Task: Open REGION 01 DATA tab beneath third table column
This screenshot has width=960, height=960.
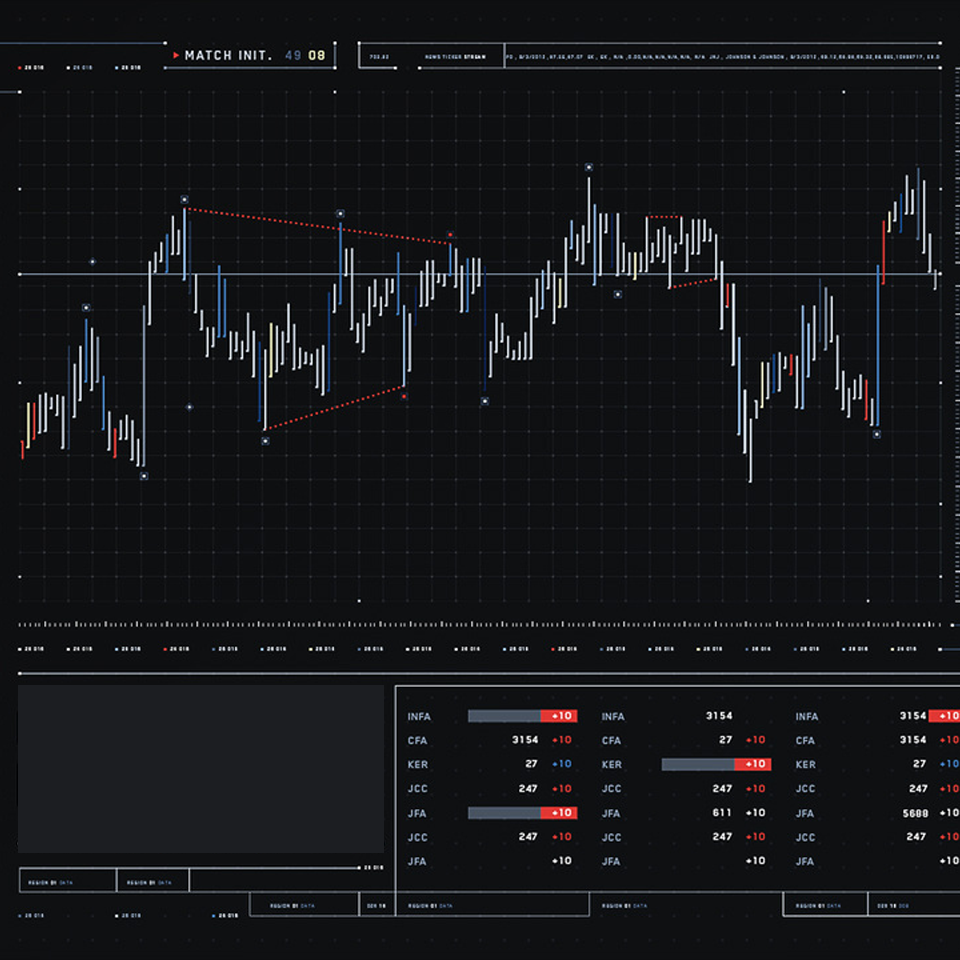Action: pyautogui.click(x=818, y=906)
